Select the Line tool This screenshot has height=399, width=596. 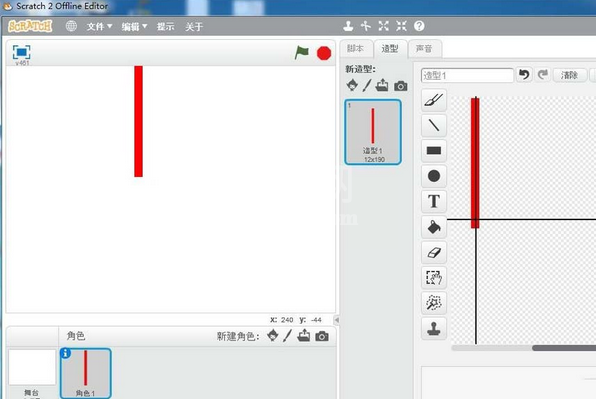[434, 125]
